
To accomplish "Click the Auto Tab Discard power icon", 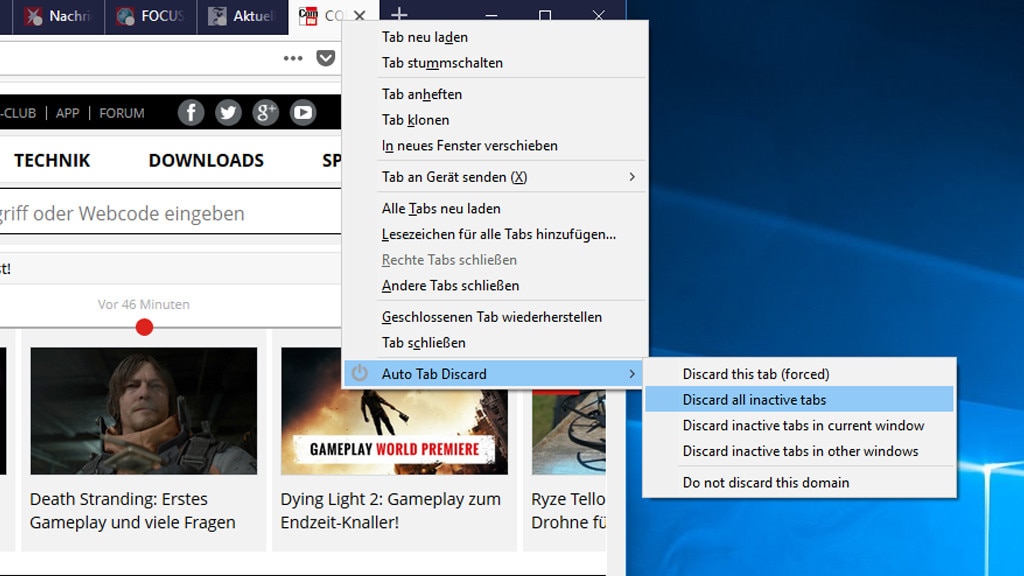I will click(x=361, y=373).
